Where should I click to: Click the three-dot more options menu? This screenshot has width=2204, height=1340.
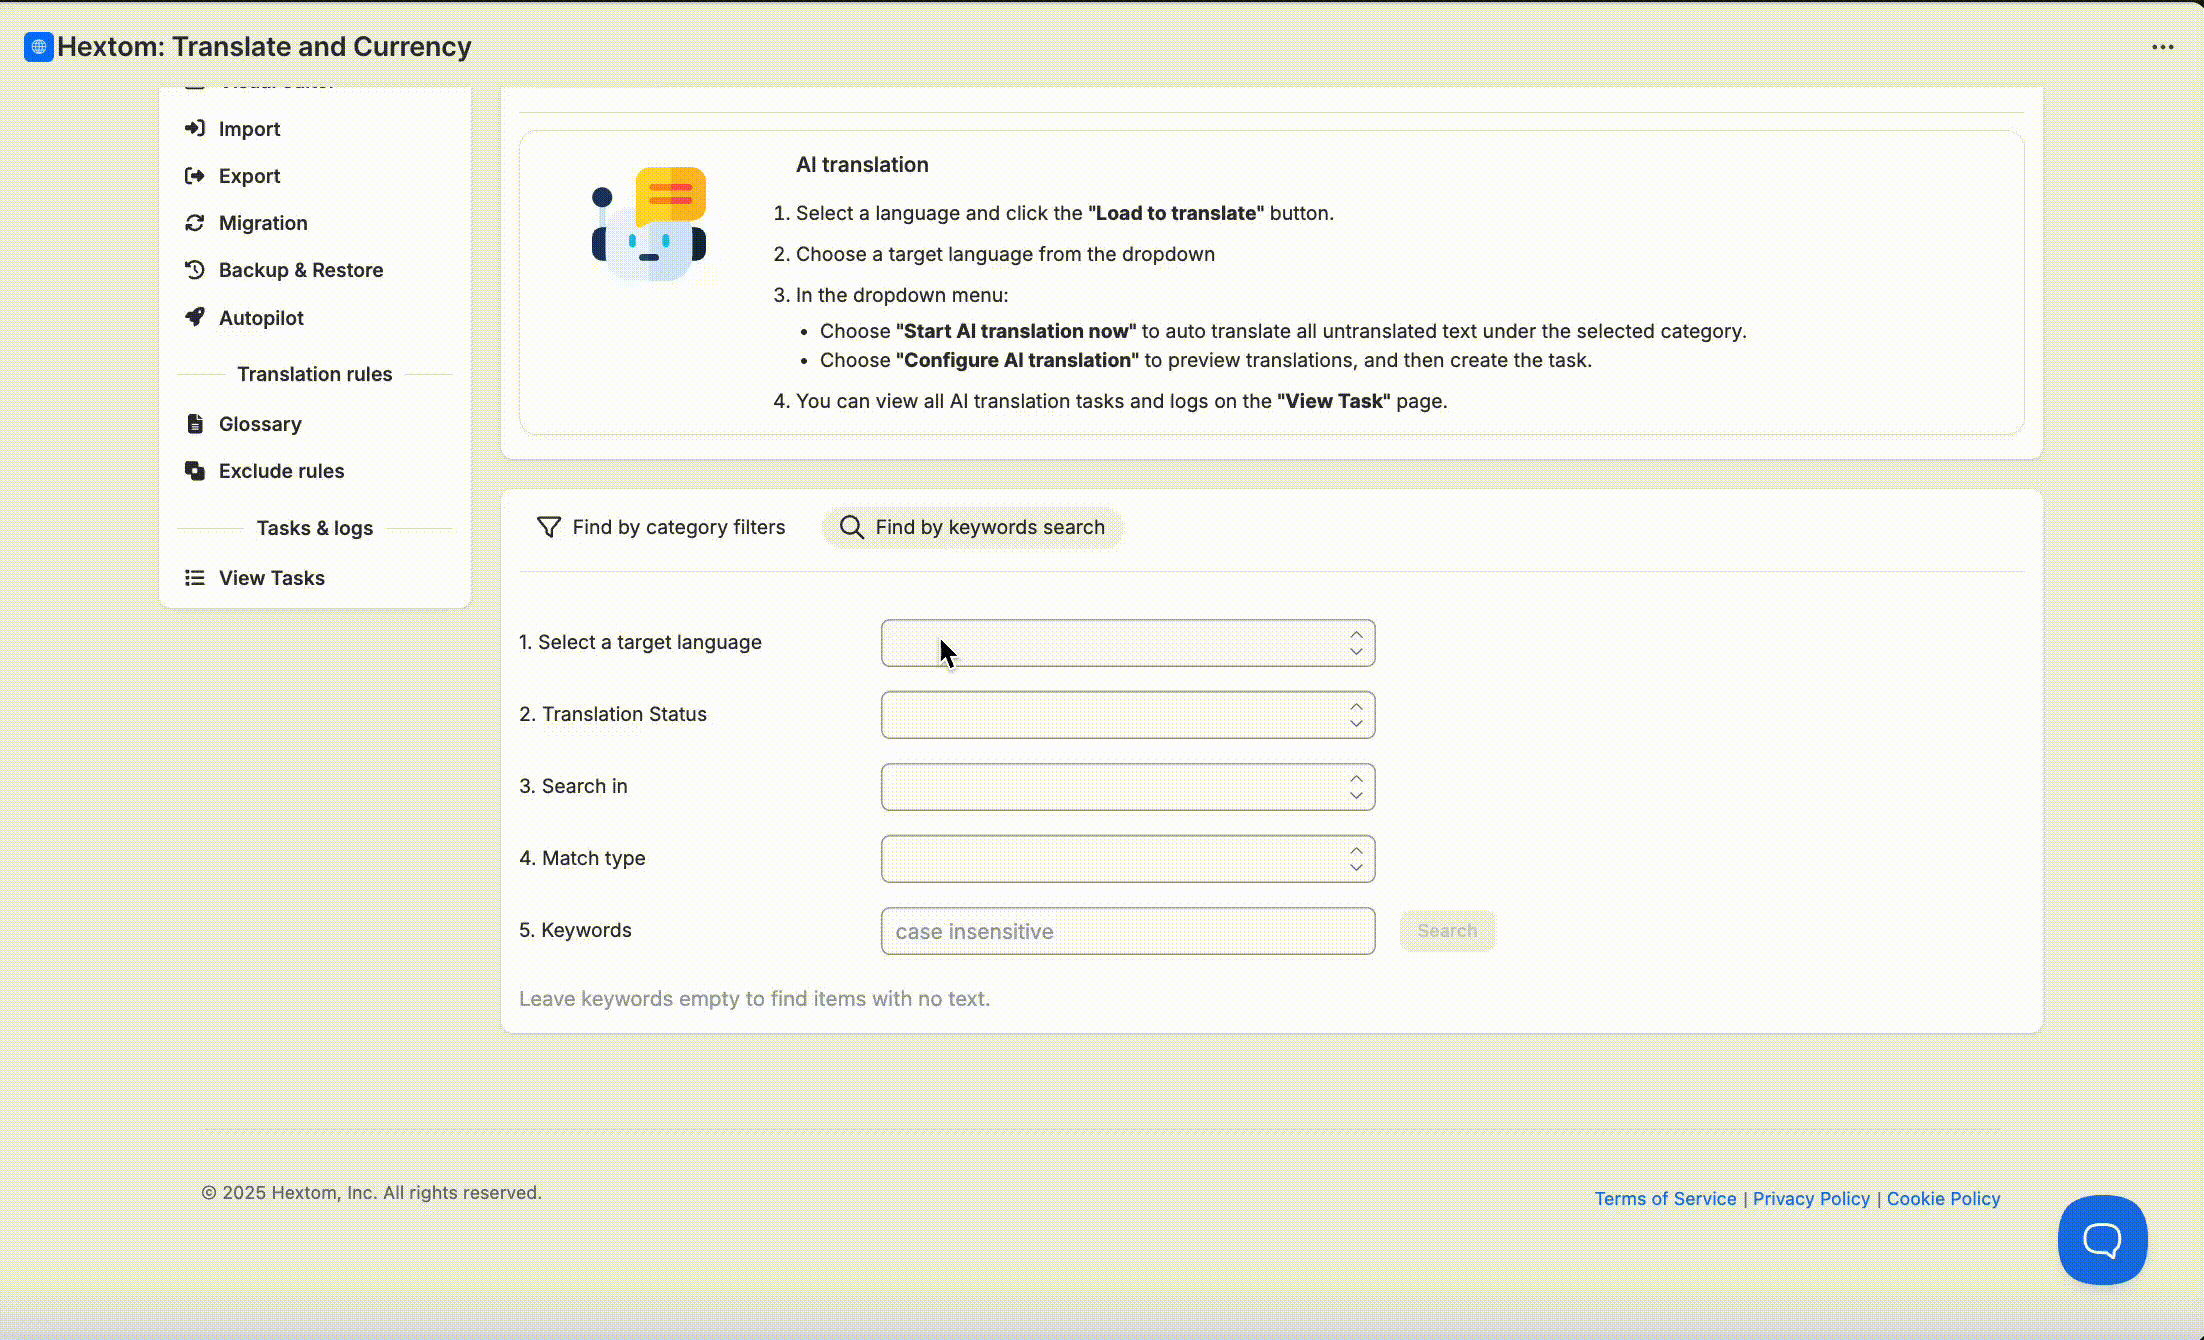coord(2163,47)
